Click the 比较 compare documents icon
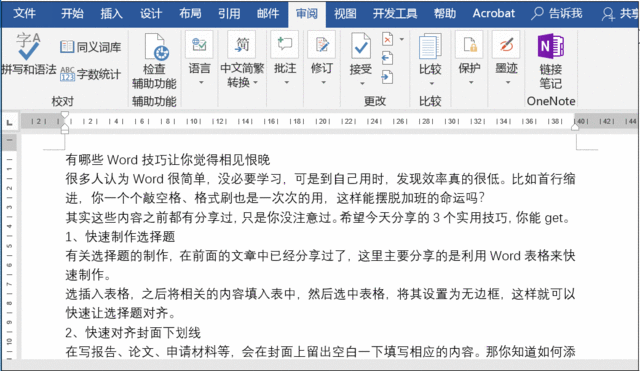640x371 pixels. (x=430, y=47)
